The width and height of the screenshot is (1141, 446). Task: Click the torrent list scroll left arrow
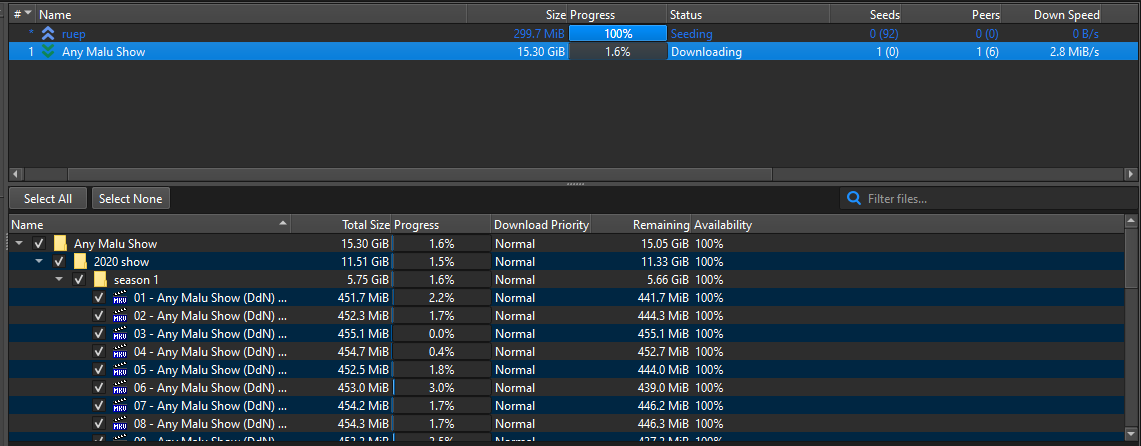coord(17,175)
